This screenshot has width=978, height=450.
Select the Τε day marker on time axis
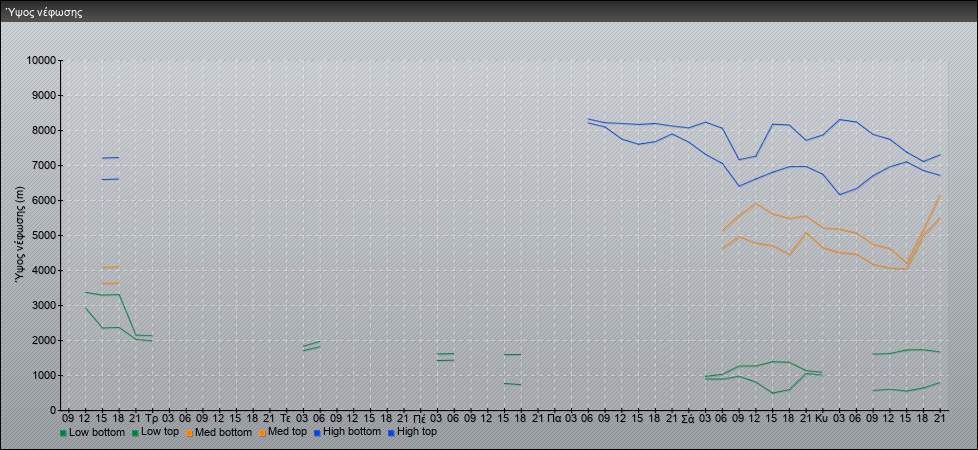click(285, 417)
